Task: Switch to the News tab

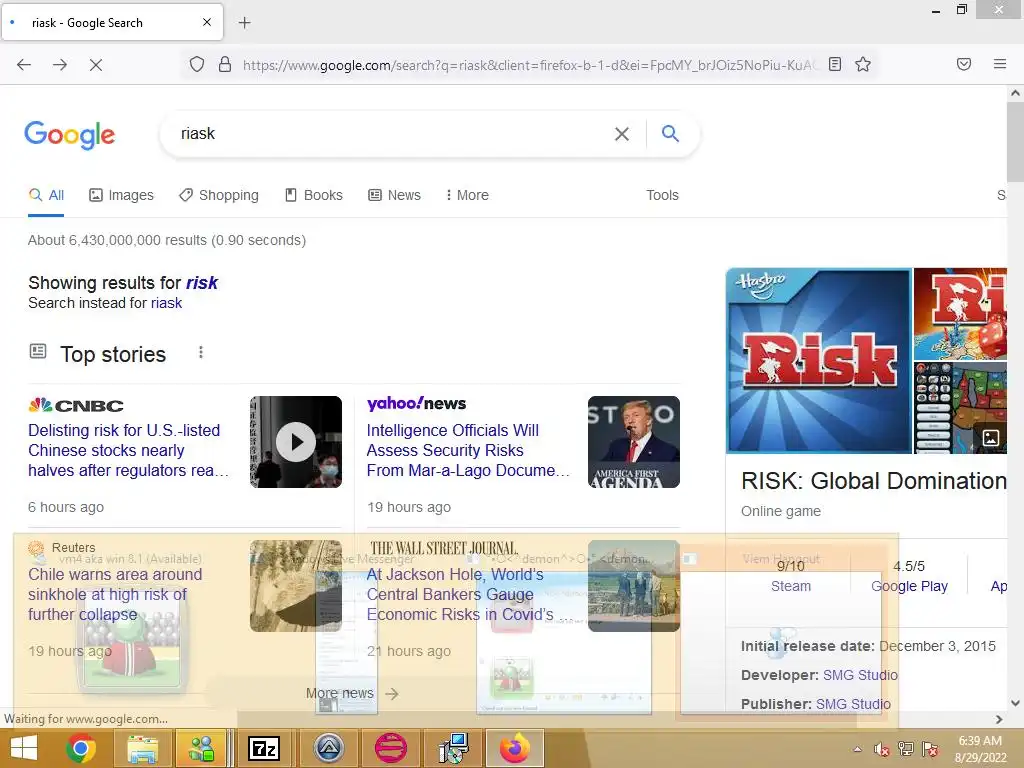Action: click(394, 195)
